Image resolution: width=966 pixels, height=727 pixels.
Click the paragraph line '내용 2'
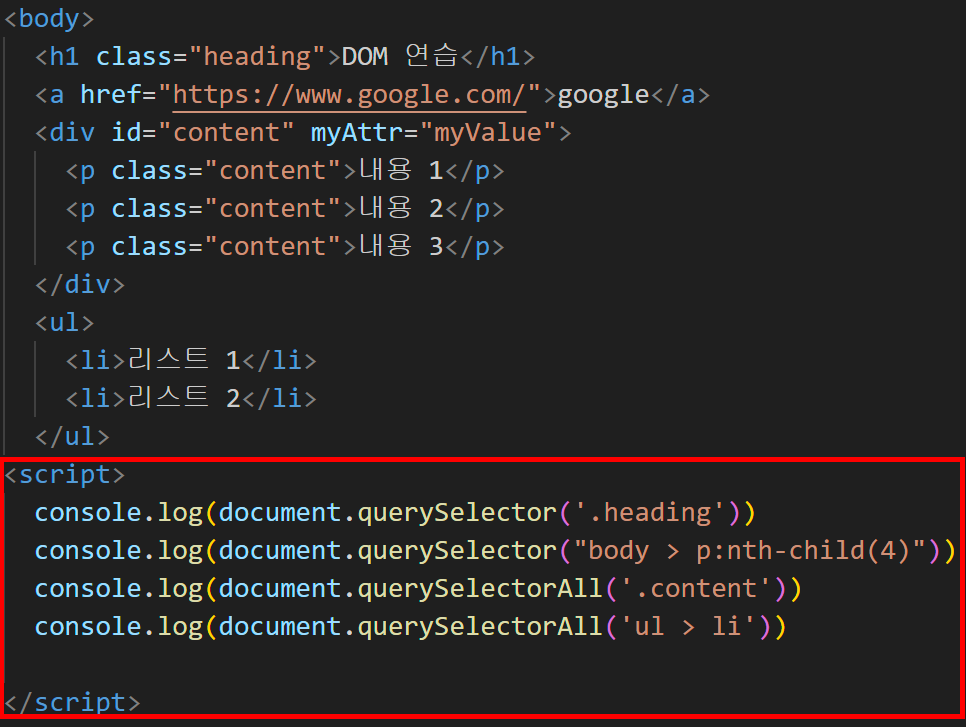pos(285,209)
